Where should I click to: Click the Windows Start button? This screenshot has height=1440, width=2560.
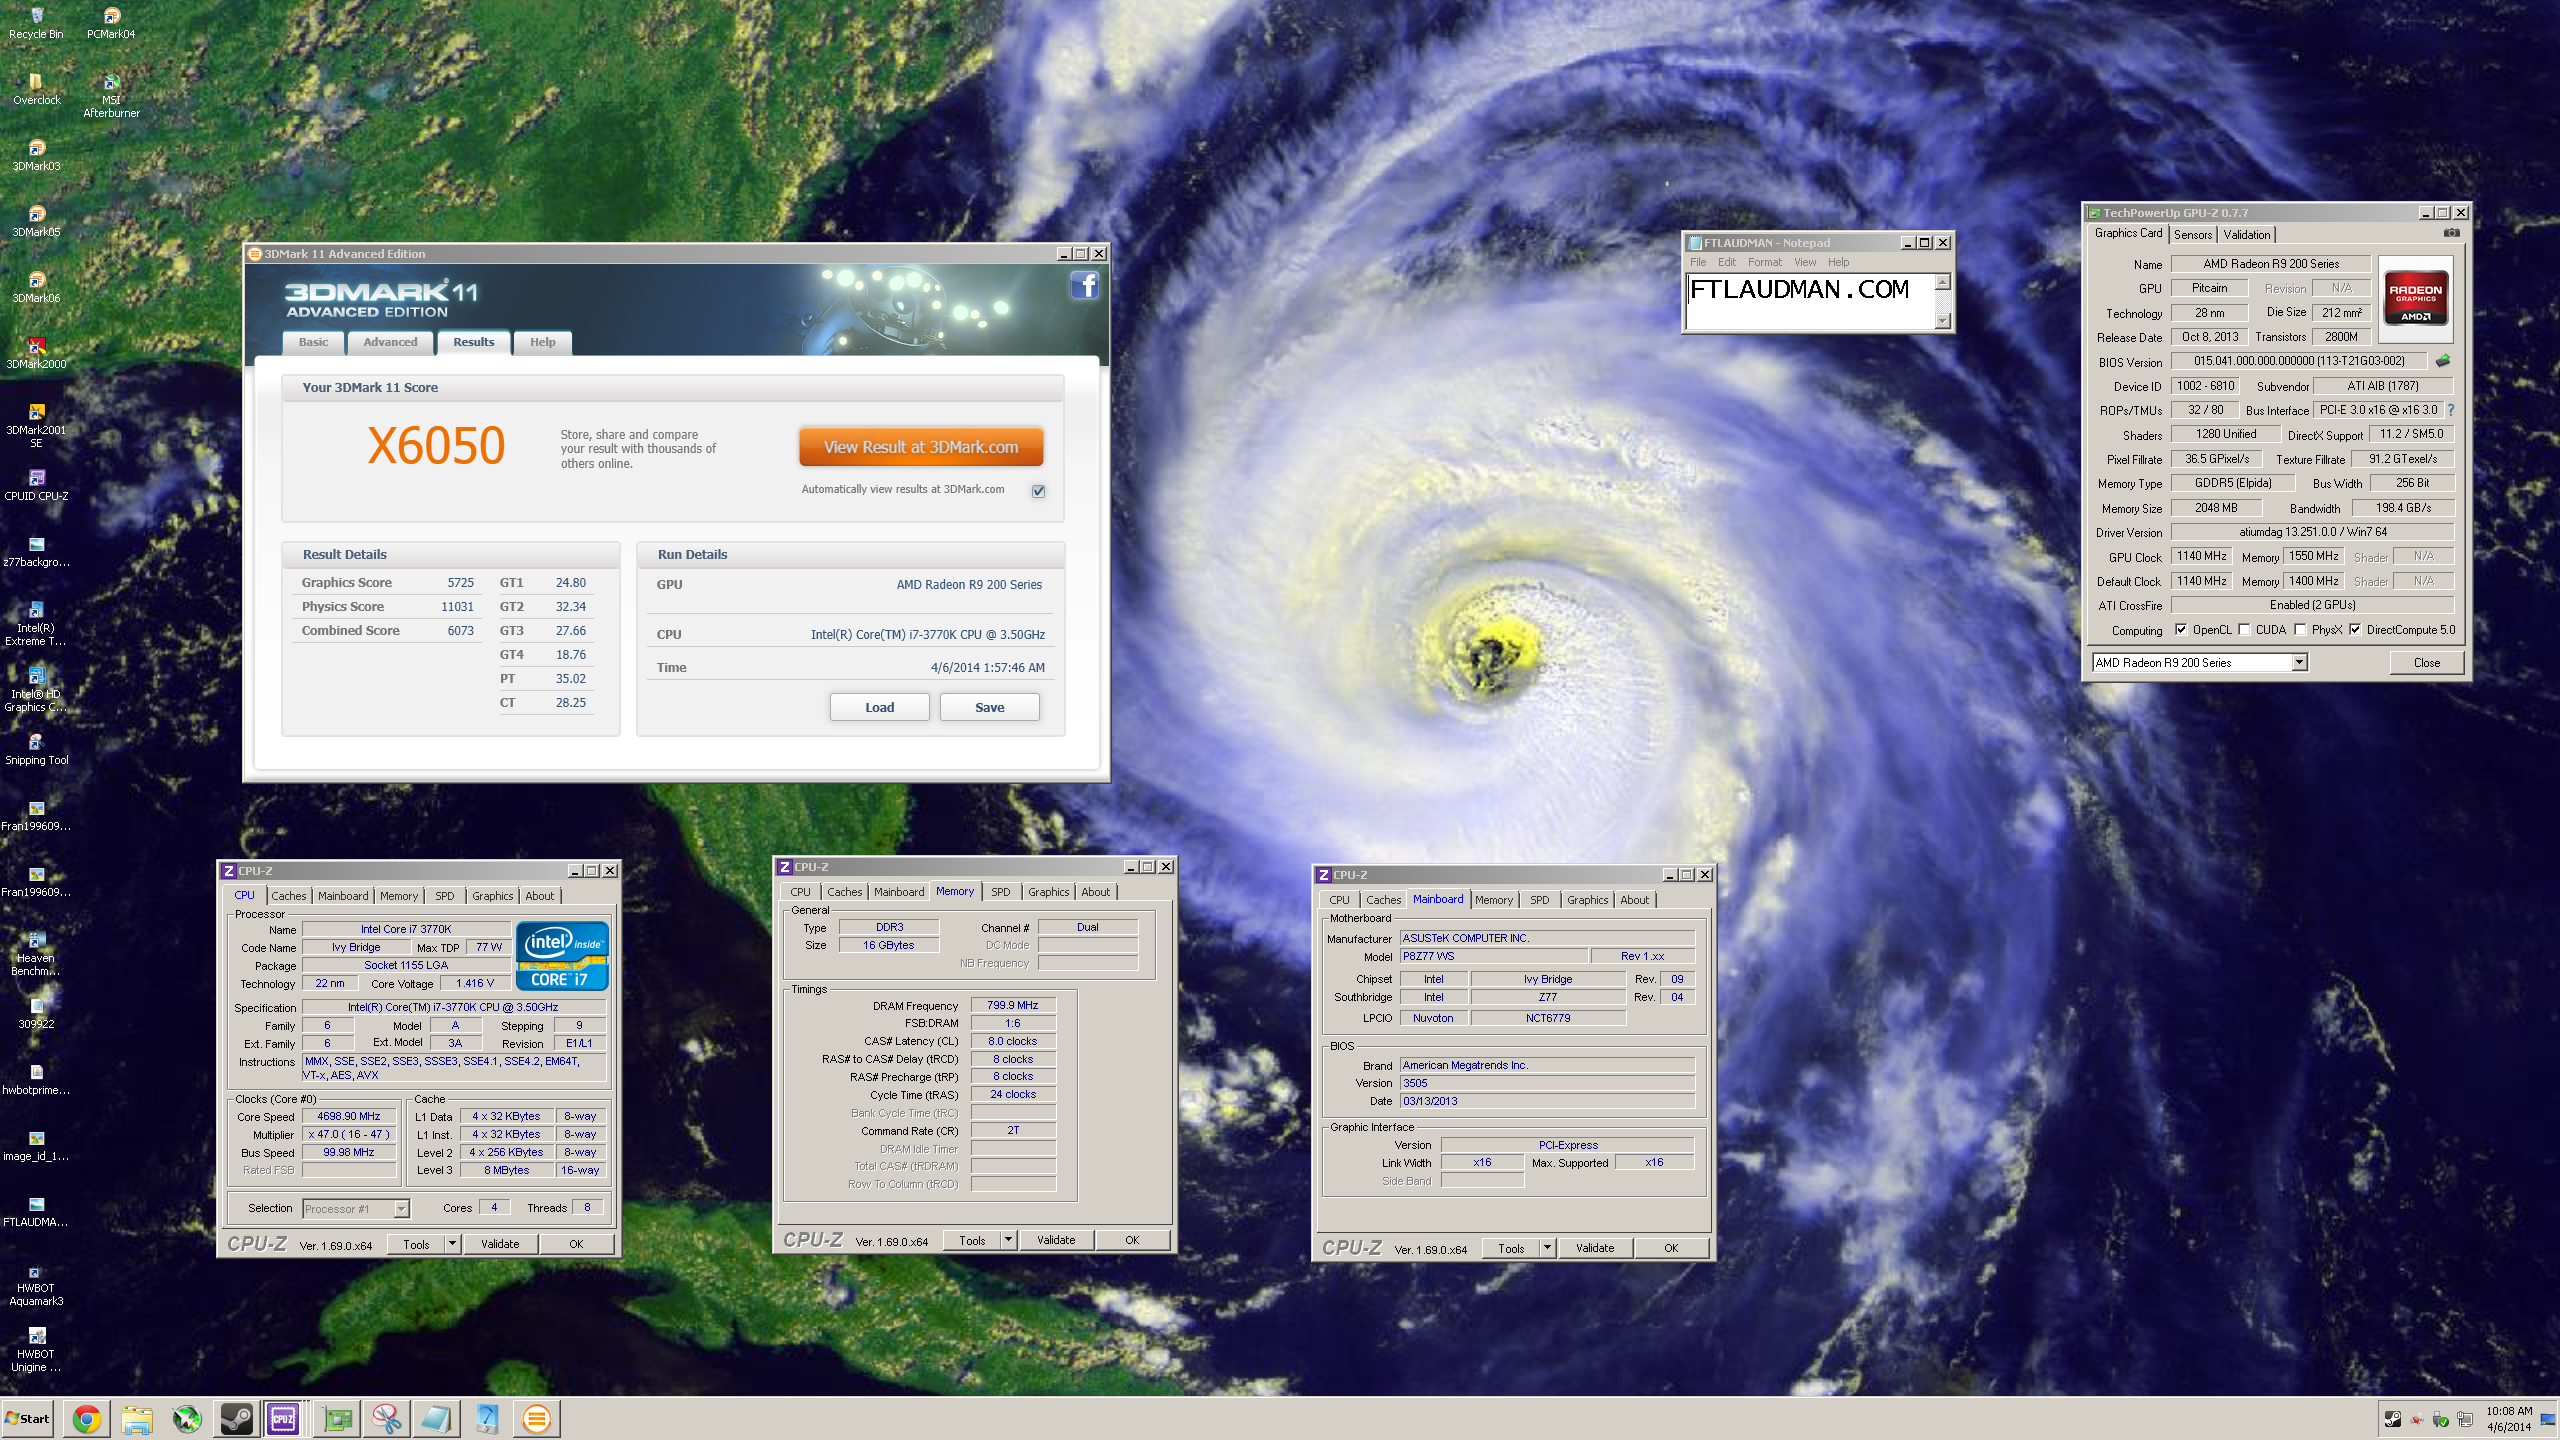pos(28,1419)
